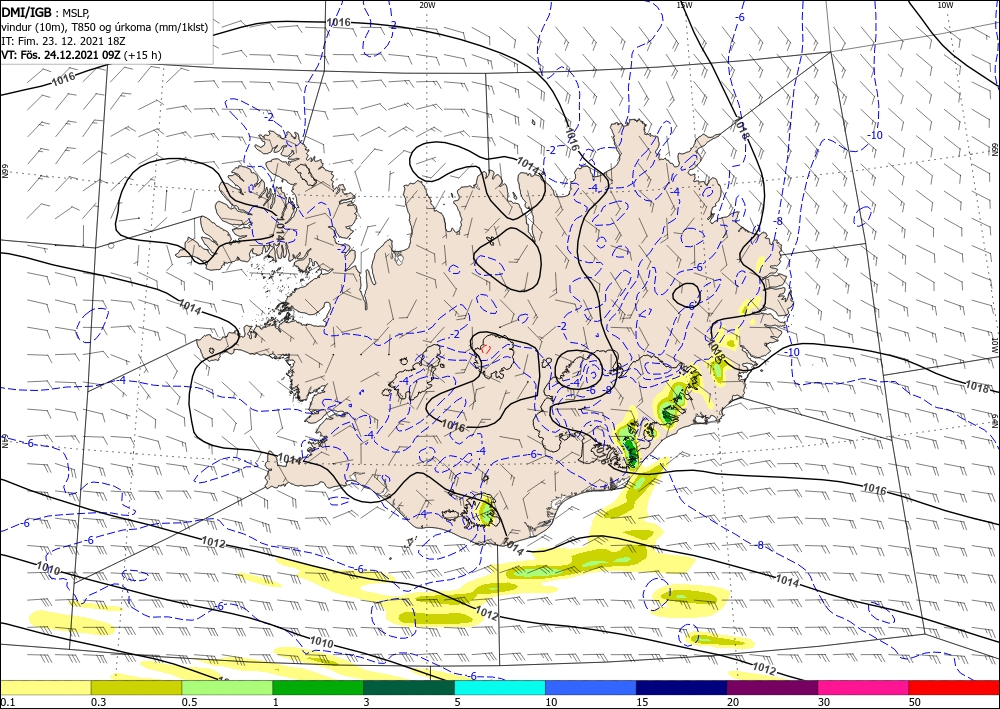Click the 'DMI/IGB : MSLP,' title text
Image resolution: width=1000 pixels, height=709 pixels.
[x=46, y=12]
